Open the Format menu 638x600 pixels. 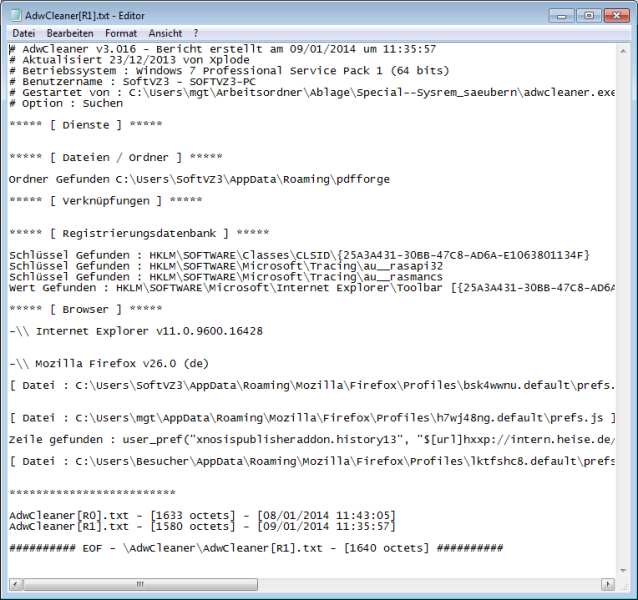coord(121,33)
